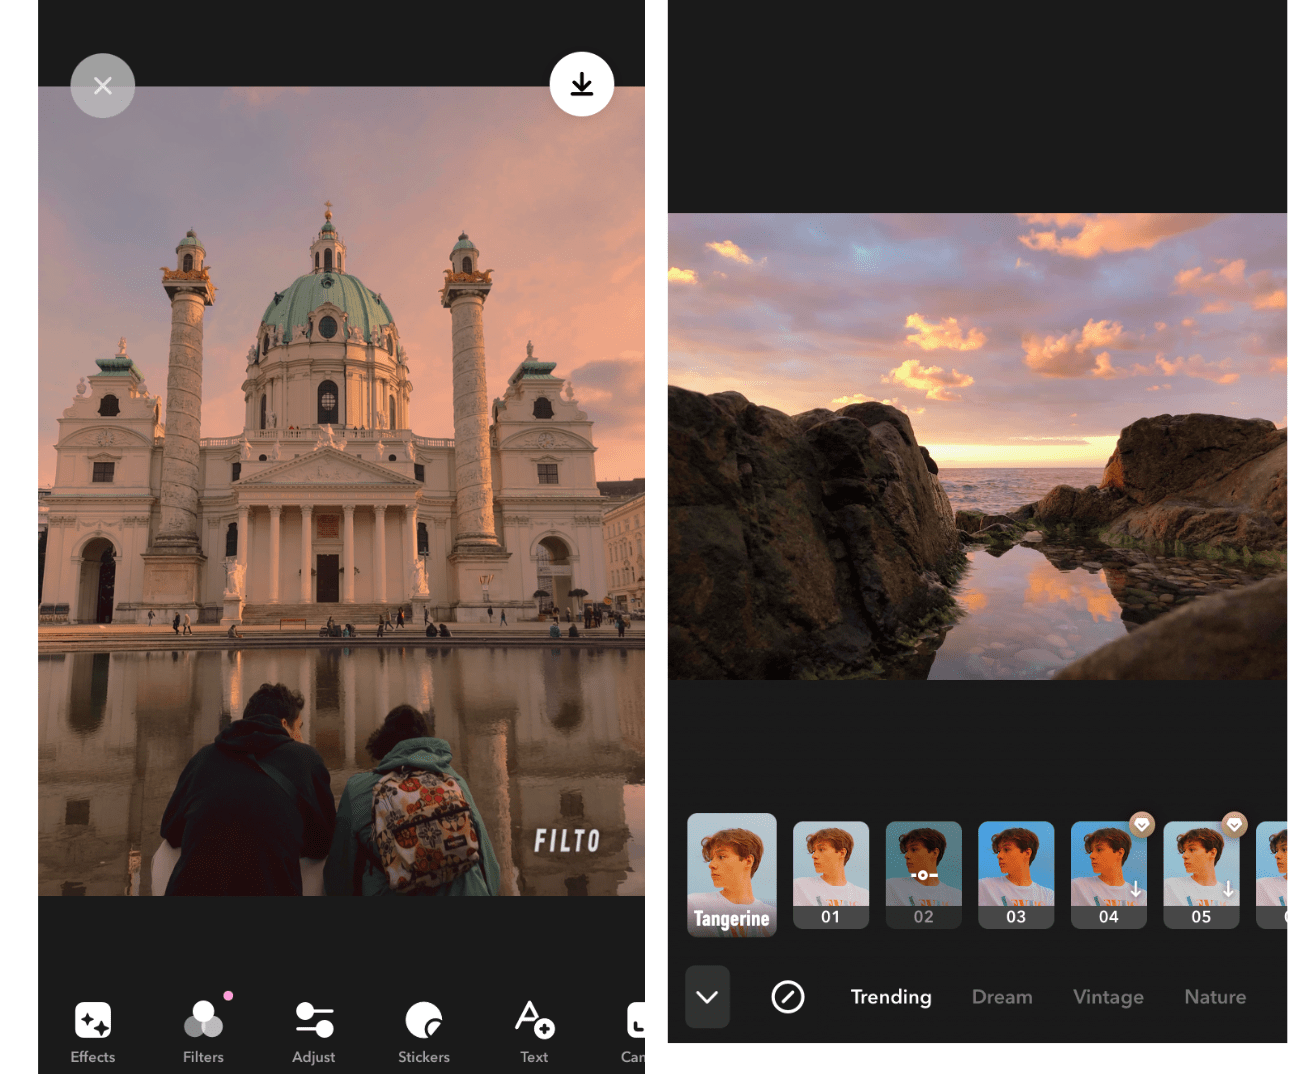Image resolution: width=1304 pixels, height=1074 pixels.
Task: Remove the applied filter with the none icon
Action: 788,997
